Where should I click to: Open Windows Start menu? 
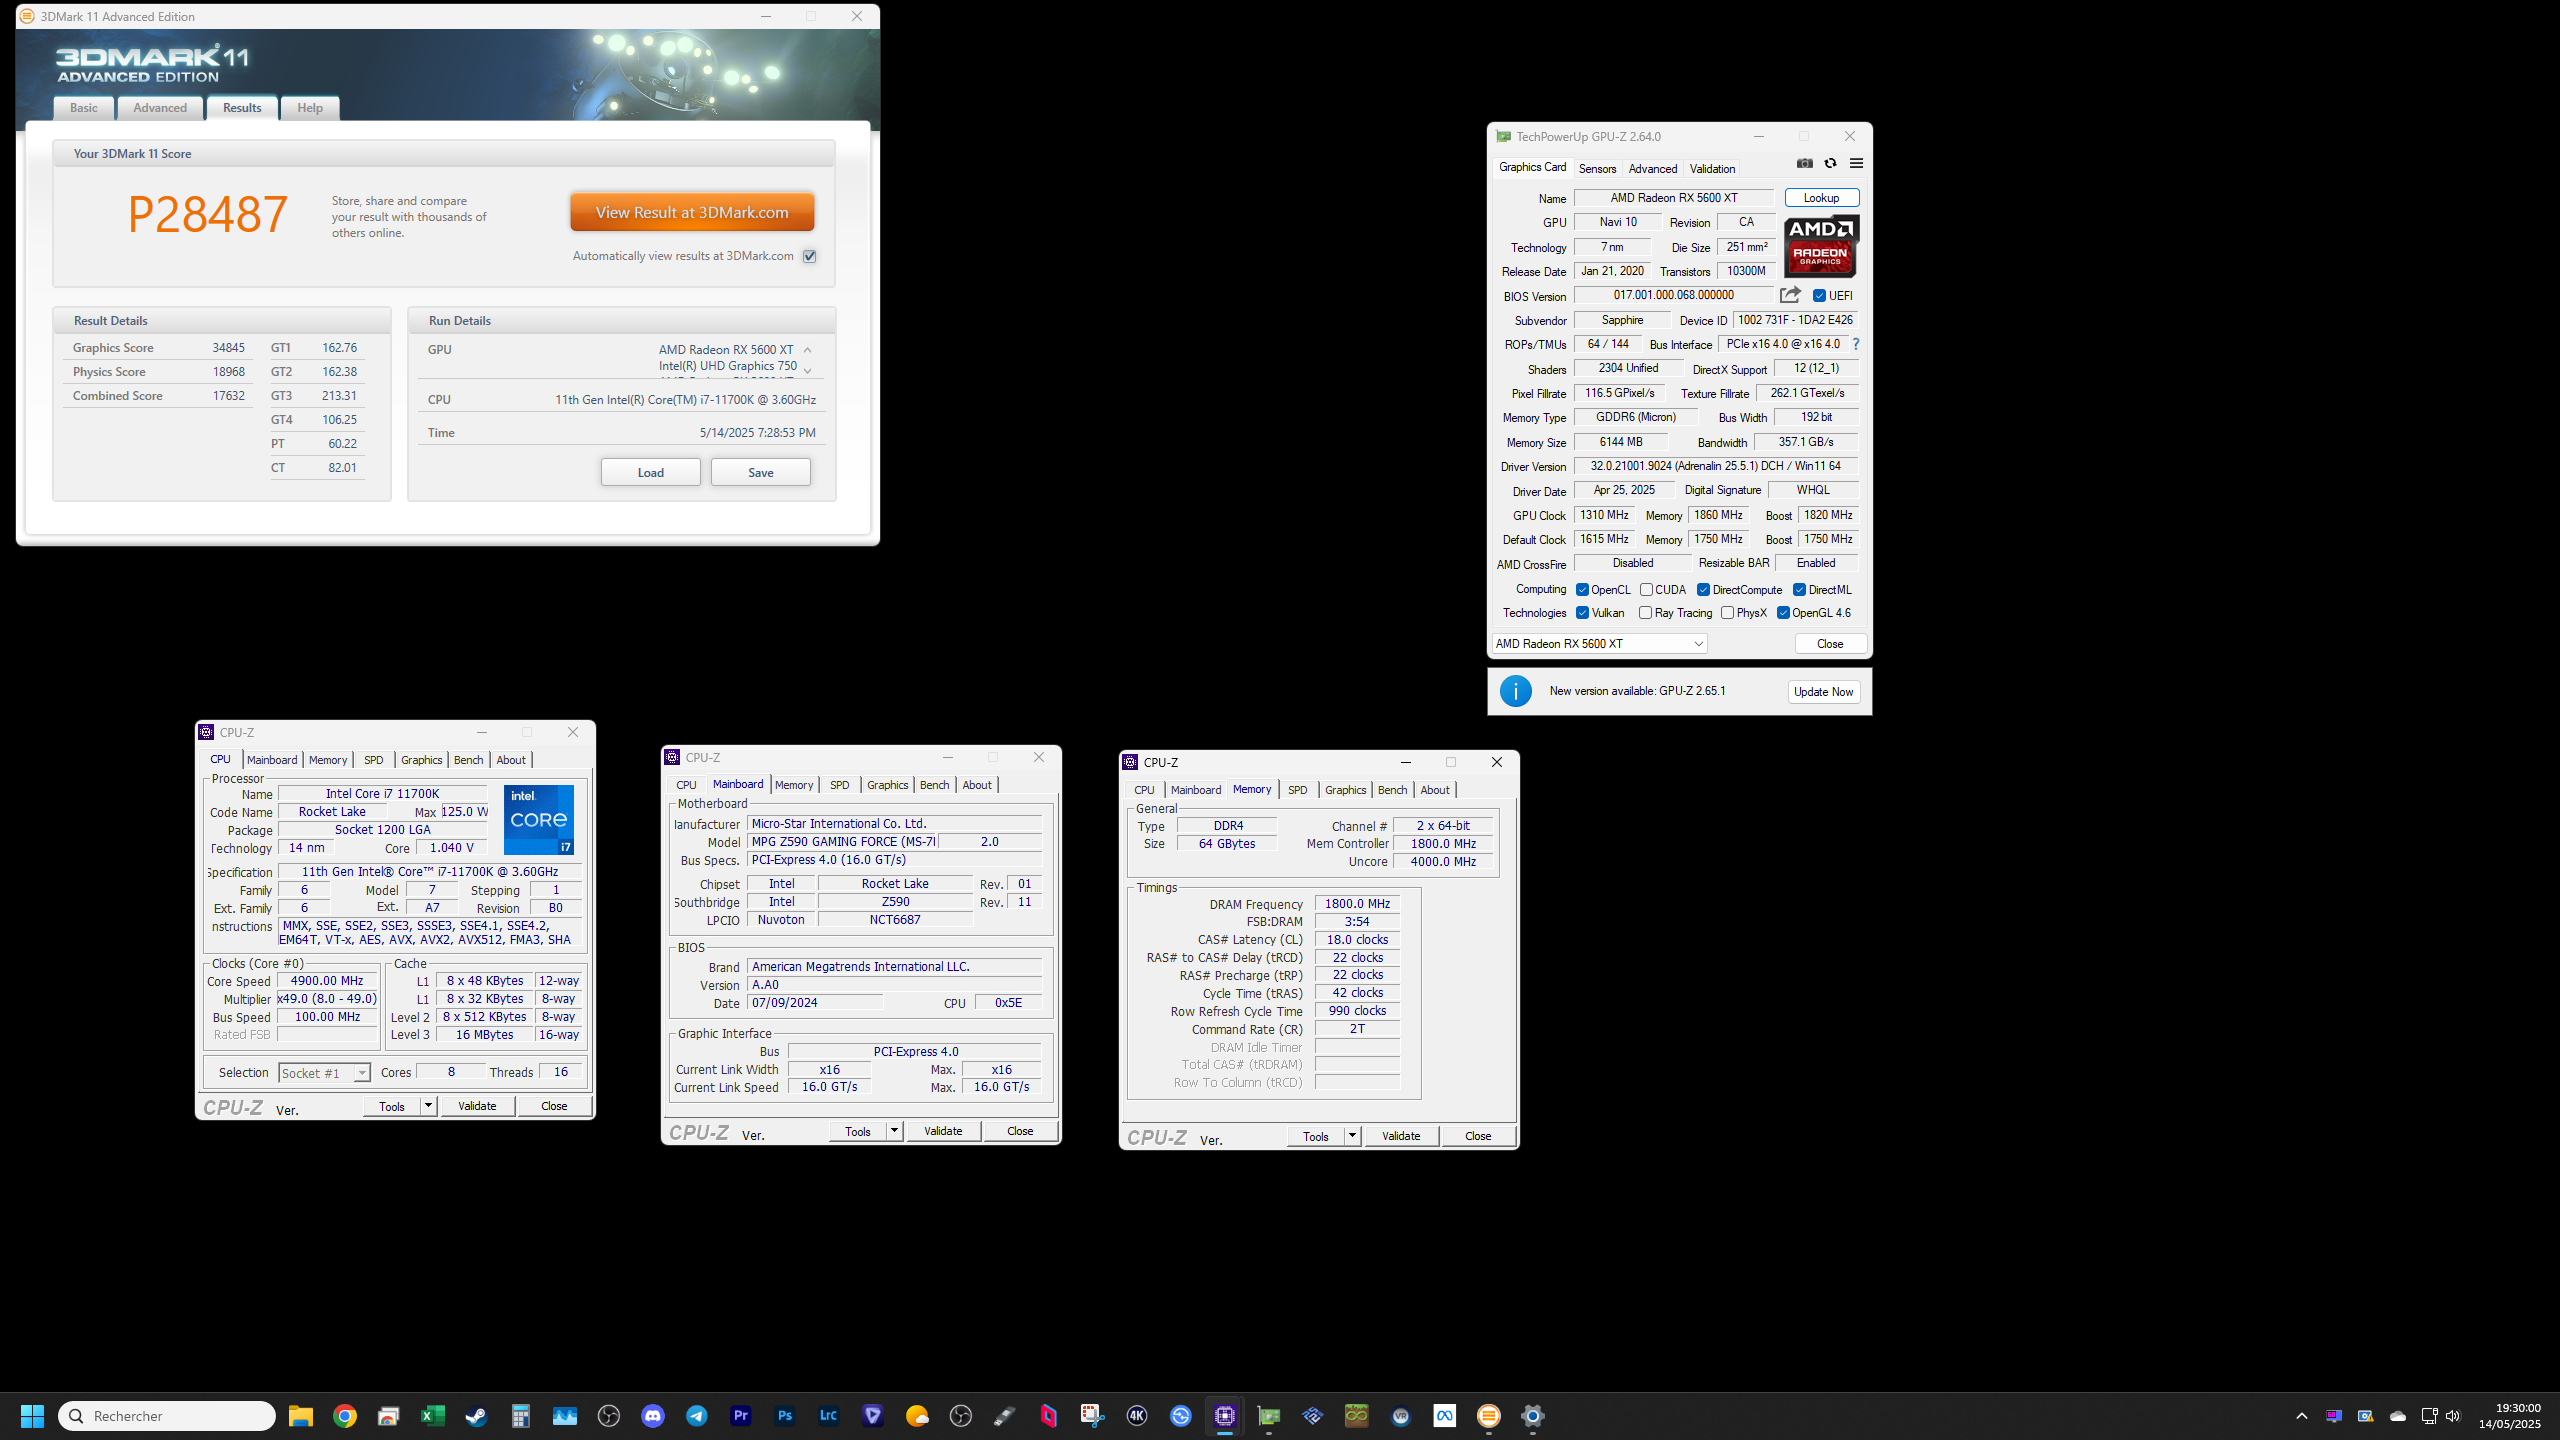coord(32,1416)
